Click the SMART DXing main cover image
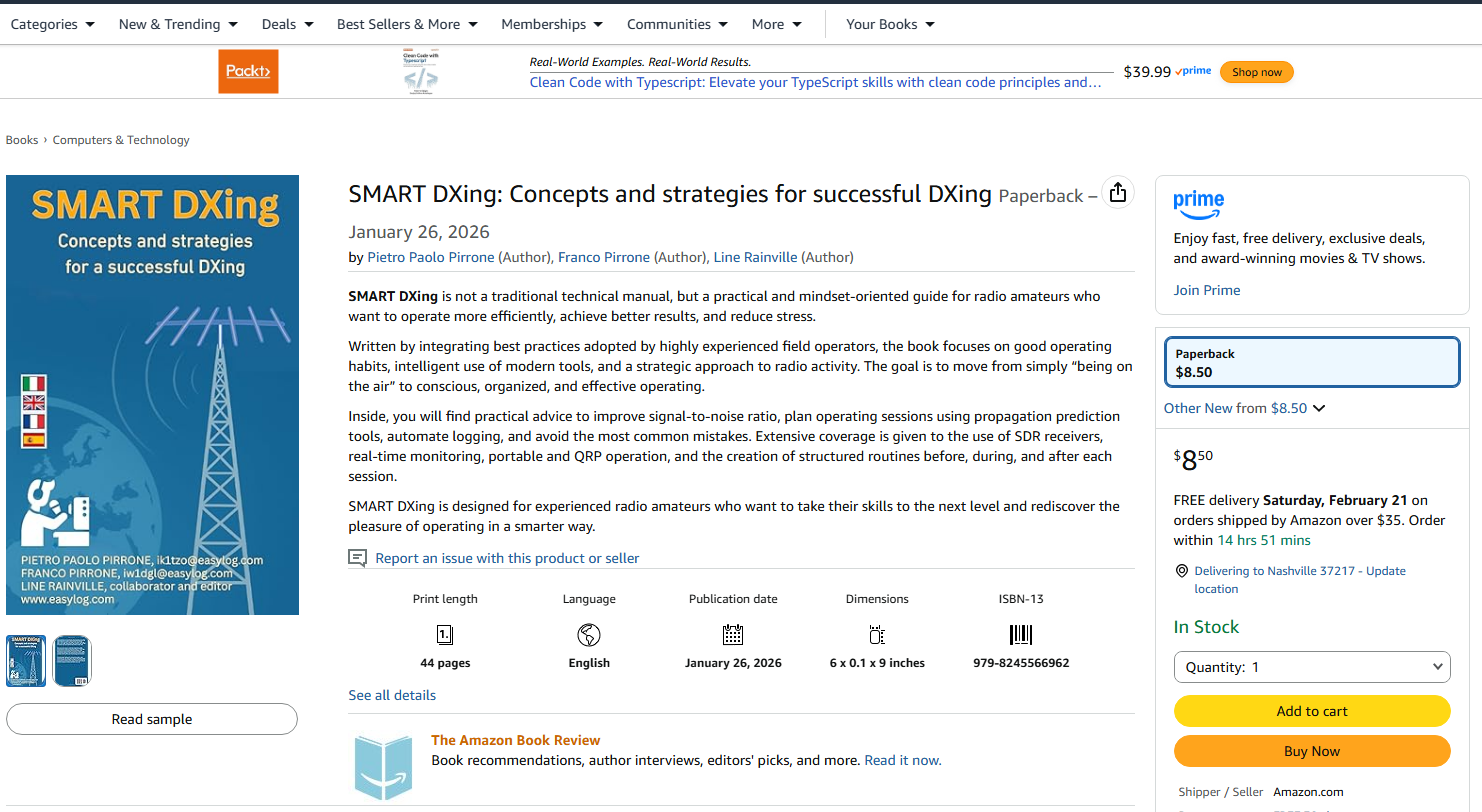Viewport: 1482px width, 812px height. (152, 395)
